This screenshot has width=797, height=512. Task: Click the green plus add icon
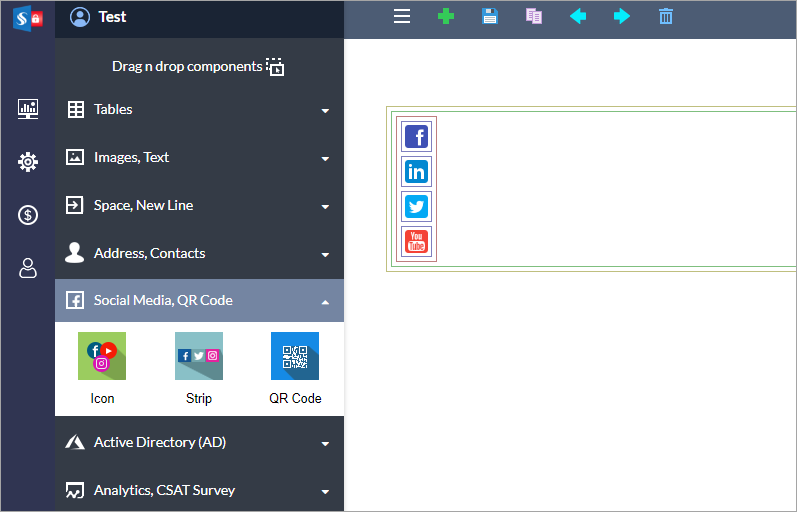446,16
